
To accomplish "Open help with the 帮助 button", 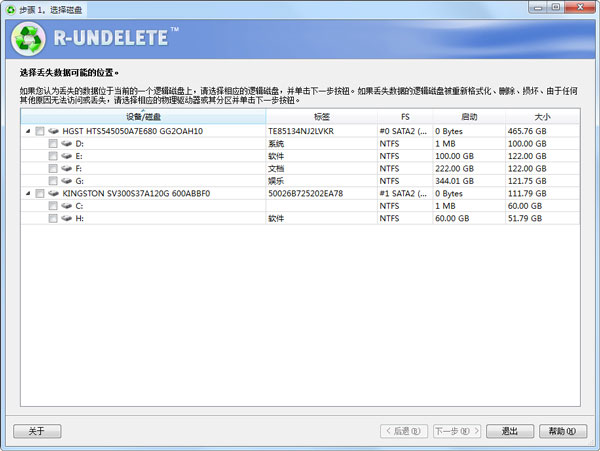I will pos(563,431).
